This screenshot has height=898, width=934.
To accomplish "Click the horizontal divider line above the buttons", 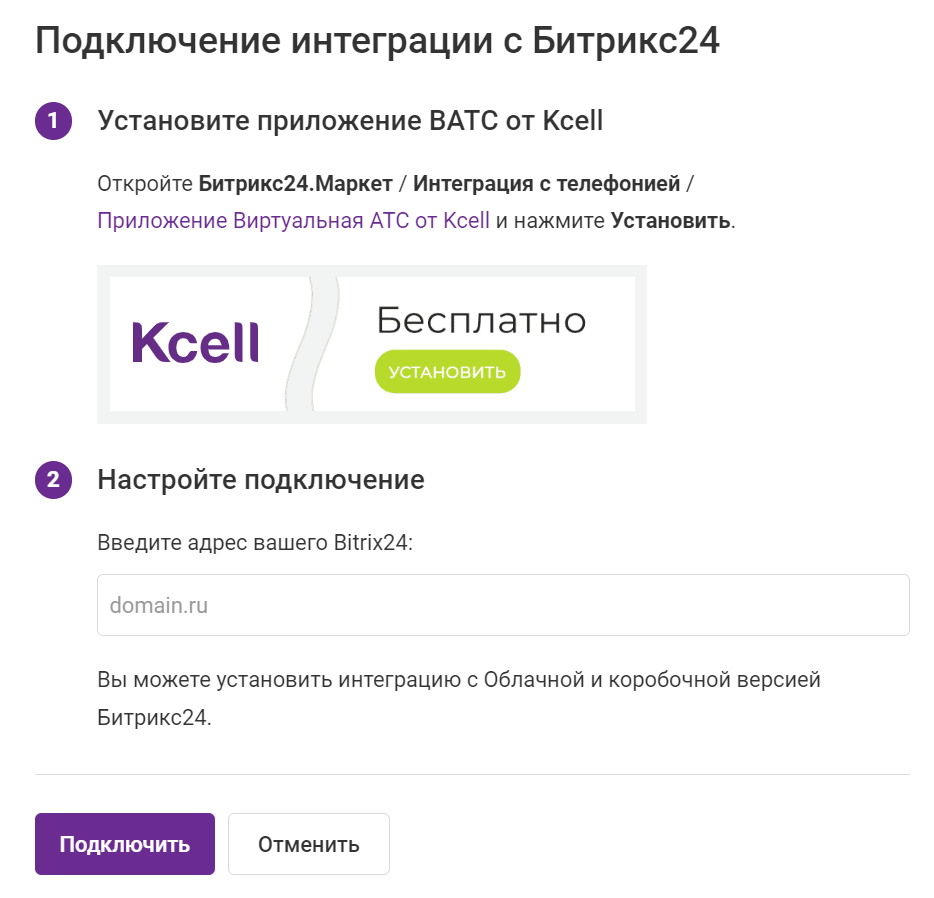I will tap(472, 774).
